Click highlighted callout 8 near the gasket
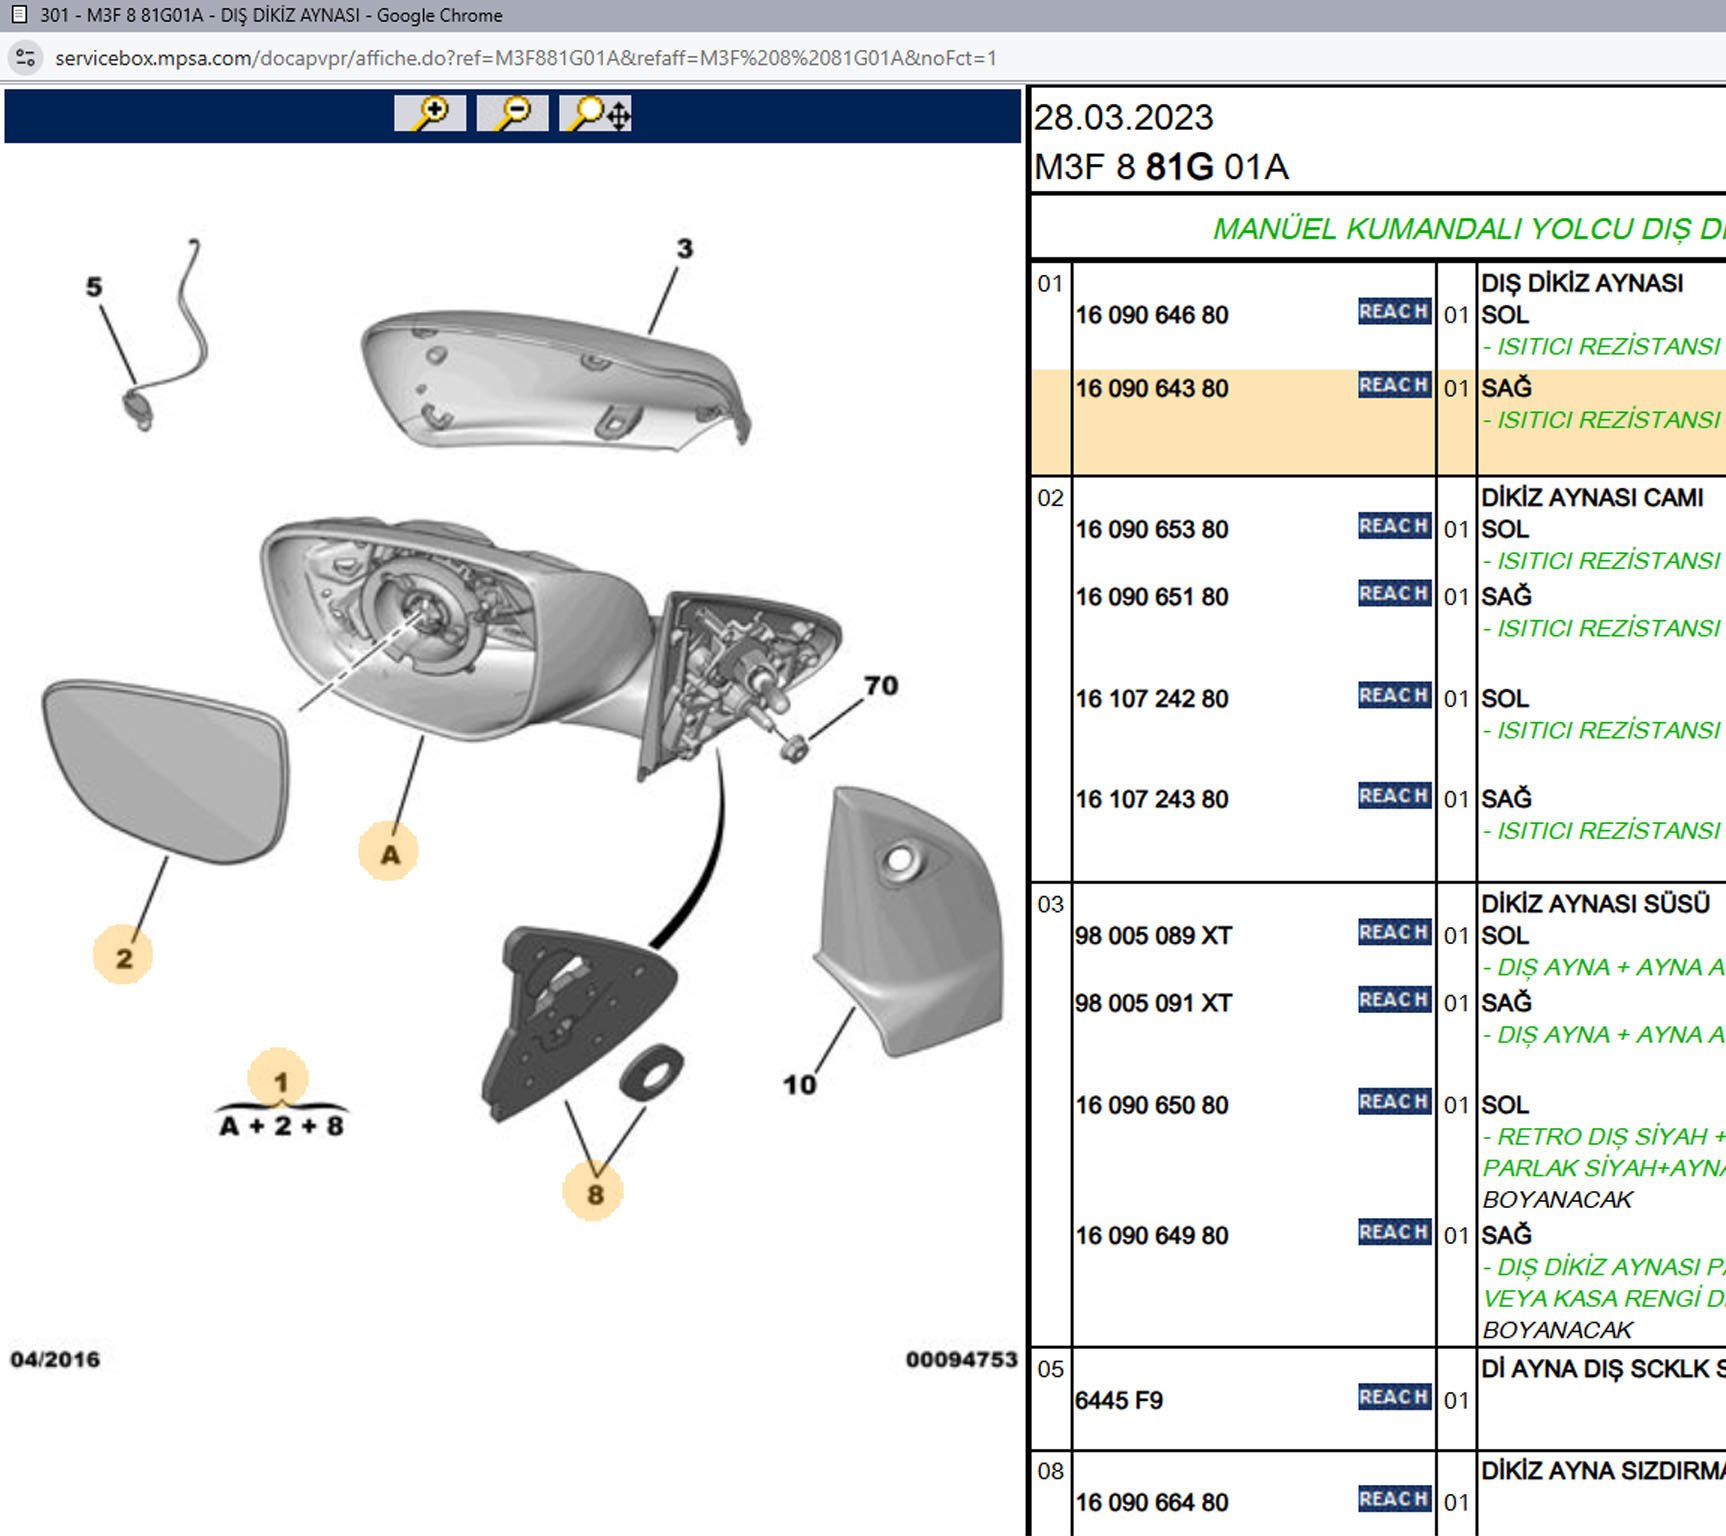1726x1536 pixels. point(595,1193)
